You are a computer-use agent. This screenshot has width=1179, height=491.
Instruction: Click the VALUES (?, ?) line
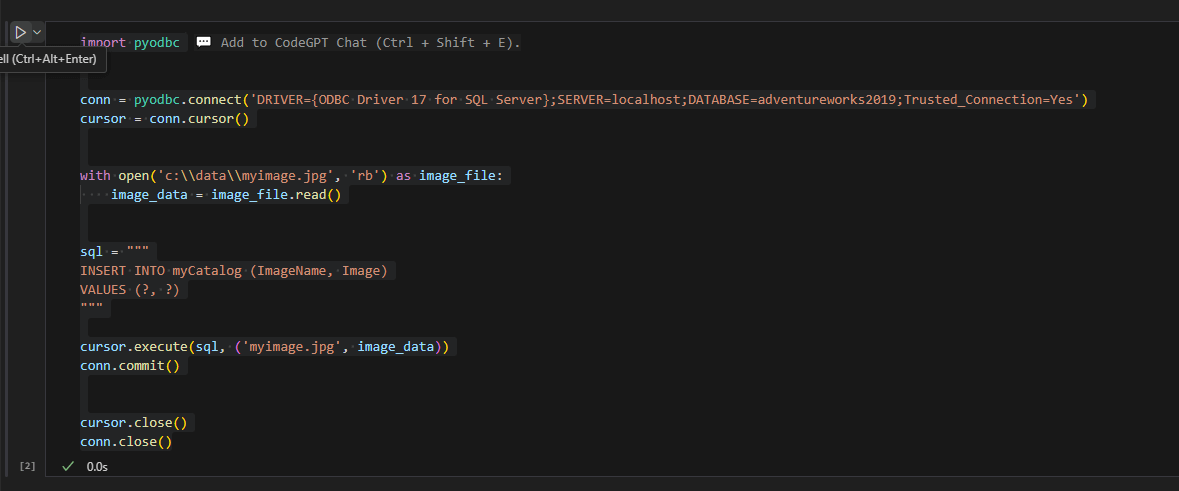tap(134, 289)
